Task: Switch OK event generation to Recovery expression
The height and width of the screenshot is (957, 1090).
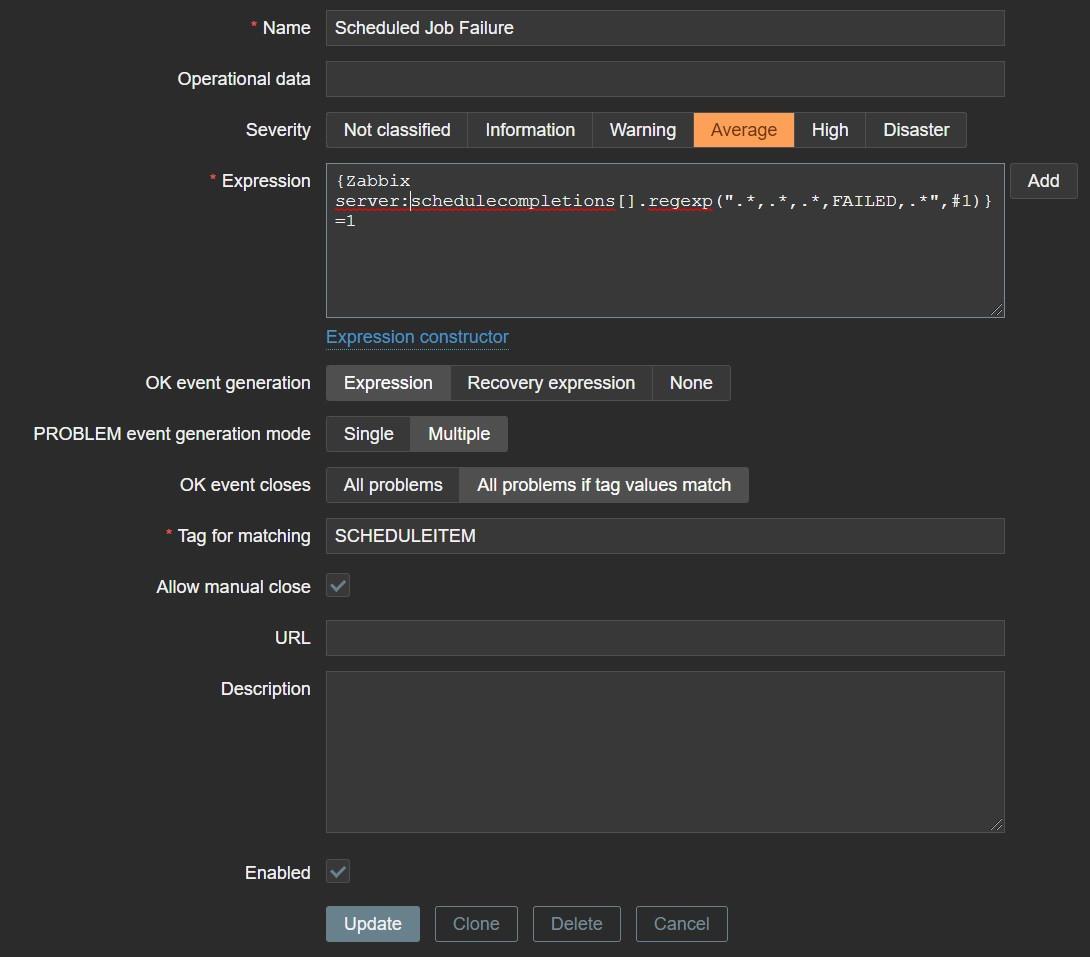Action: [x=550, y=382]
